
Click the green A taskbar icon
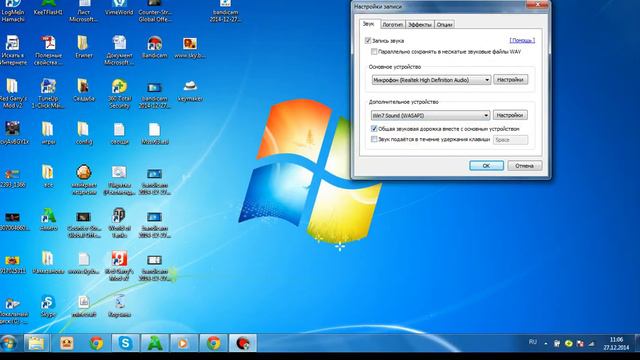(x=154, y=343)
